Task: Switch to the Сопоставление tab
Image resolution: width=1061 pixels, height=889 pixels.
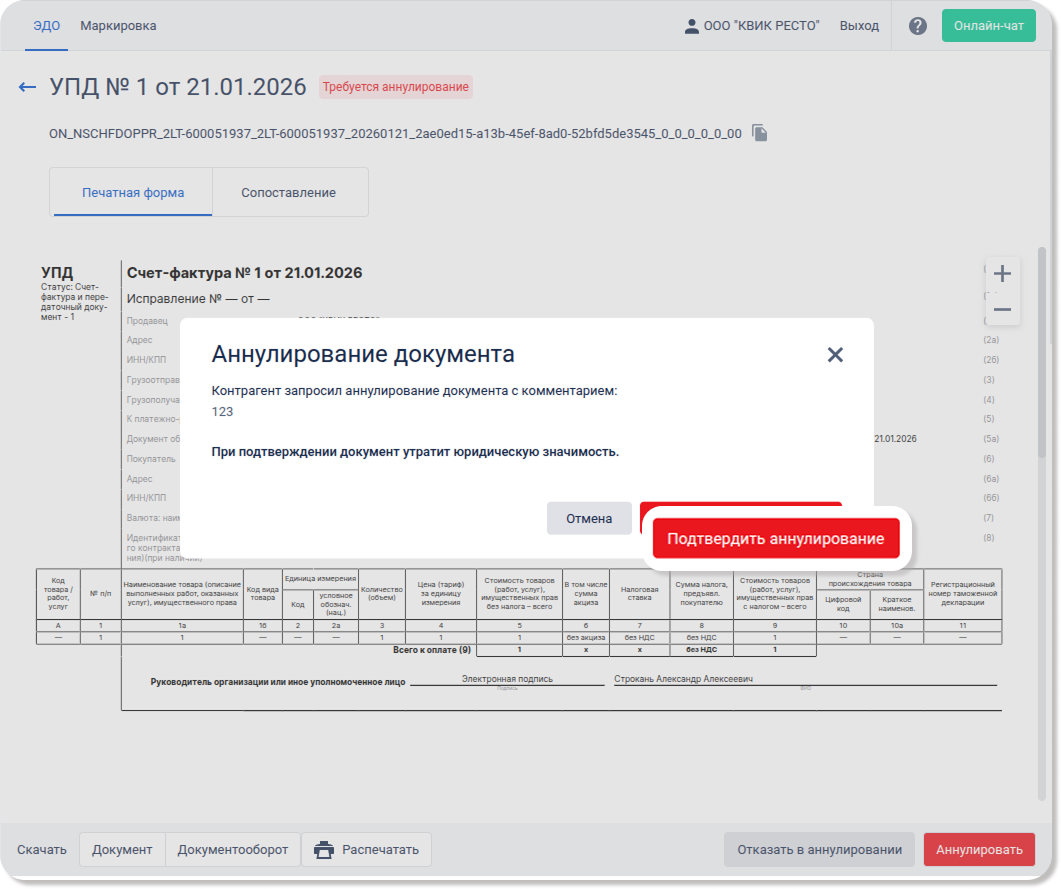Action: [288, 192]
